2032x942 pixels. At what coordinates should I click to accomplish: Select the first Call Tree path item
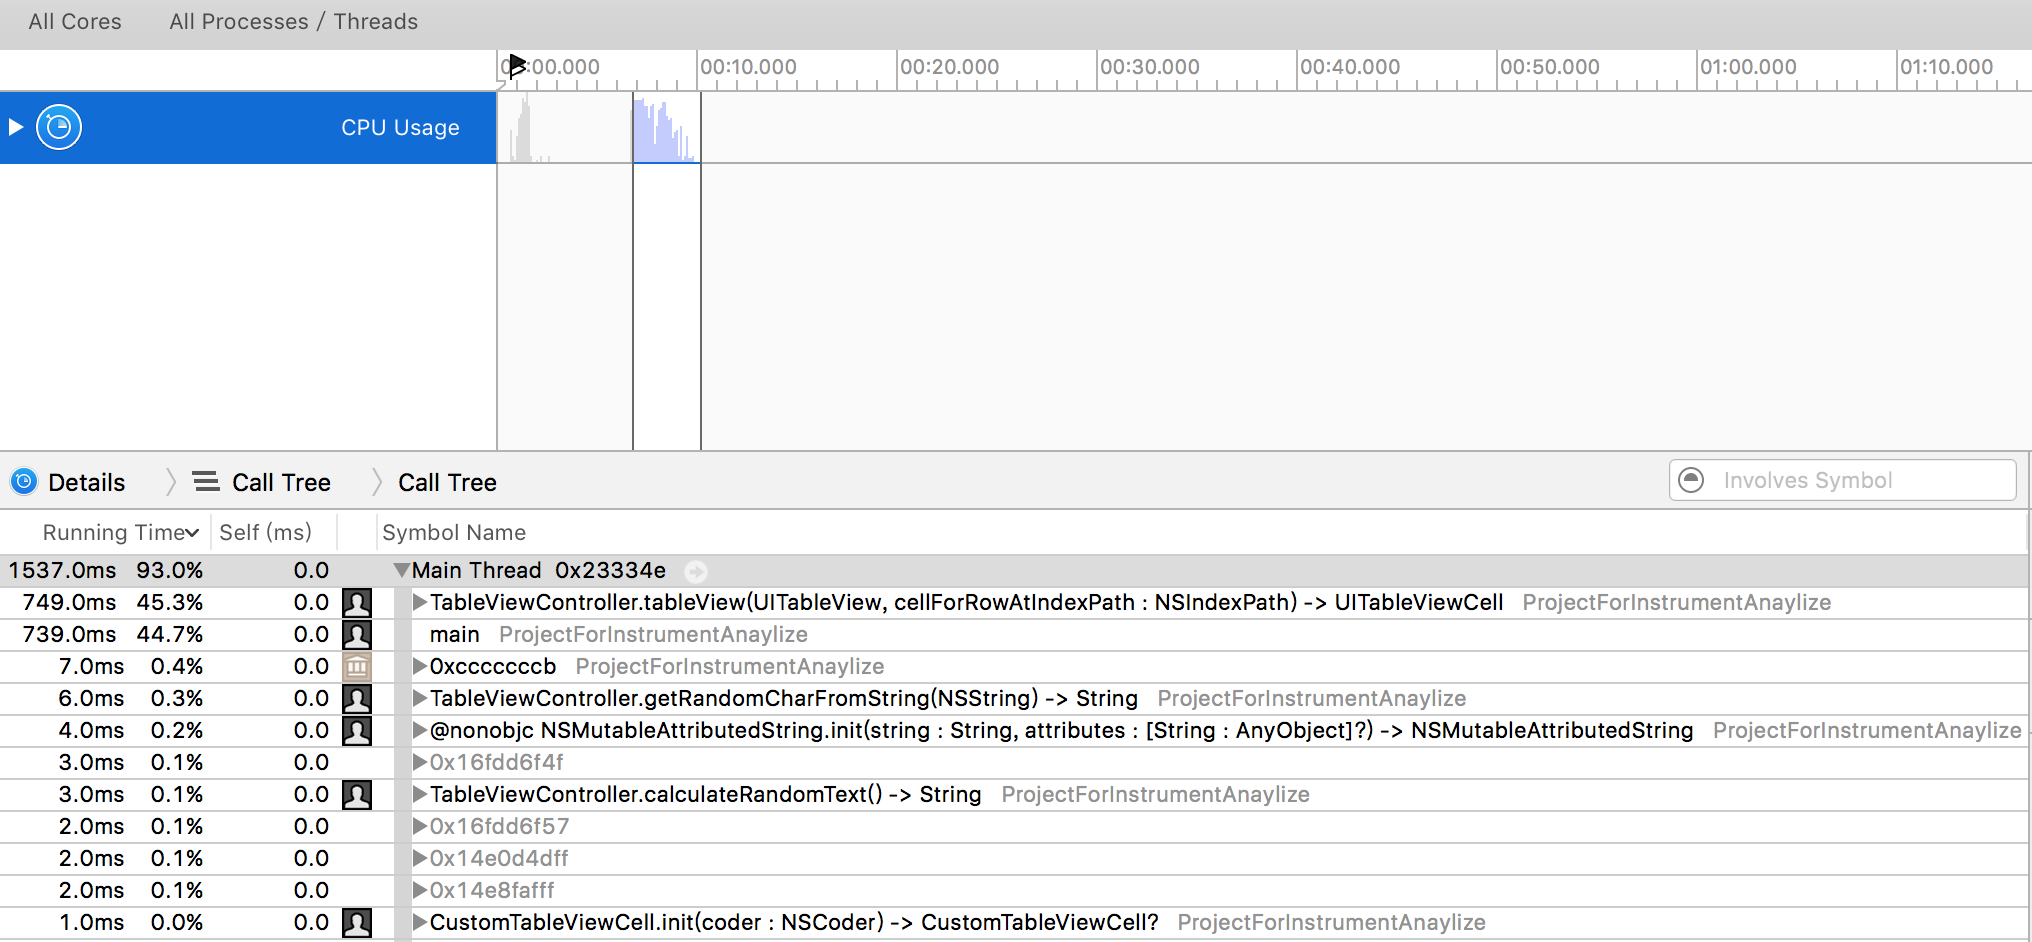coord(281,483)
